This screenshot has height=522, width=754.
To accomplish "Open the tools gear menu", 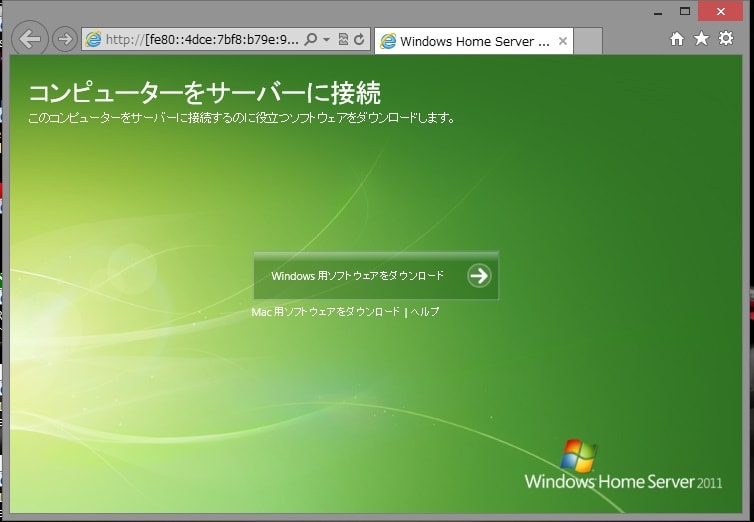I will [x=726, y=38].
